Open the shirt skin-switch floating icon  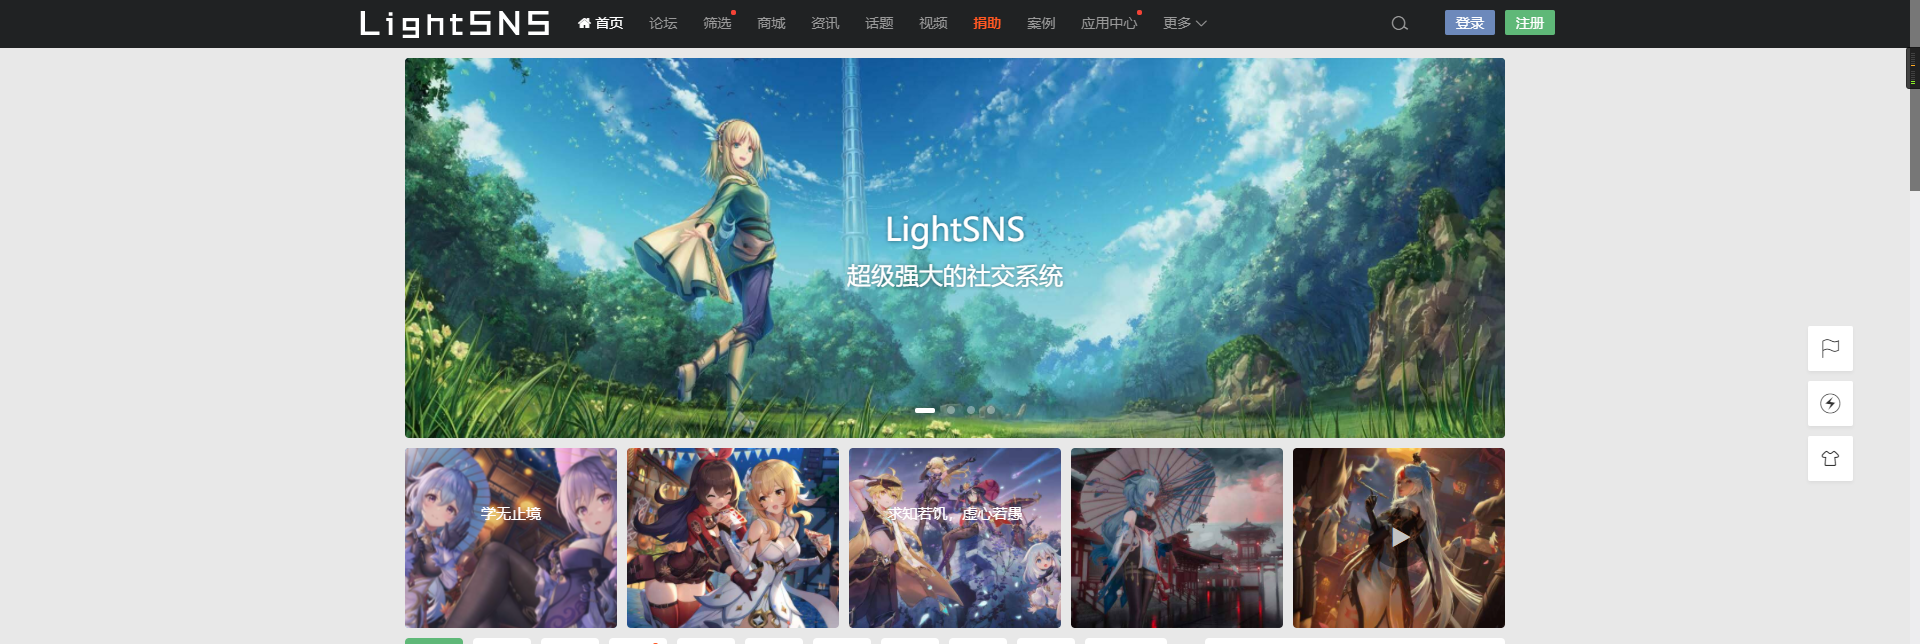(x=1830, y=458)
